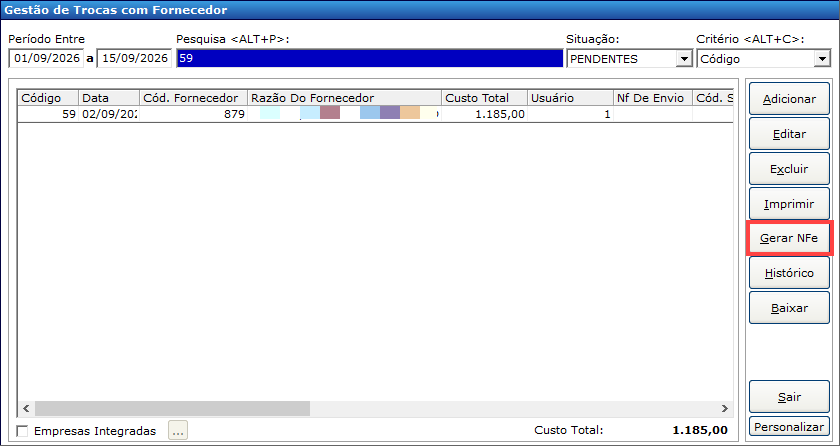Sort by Cód. Fornecedor column header
This screenshot has width=840, height=446.
[x=194, y=98]
